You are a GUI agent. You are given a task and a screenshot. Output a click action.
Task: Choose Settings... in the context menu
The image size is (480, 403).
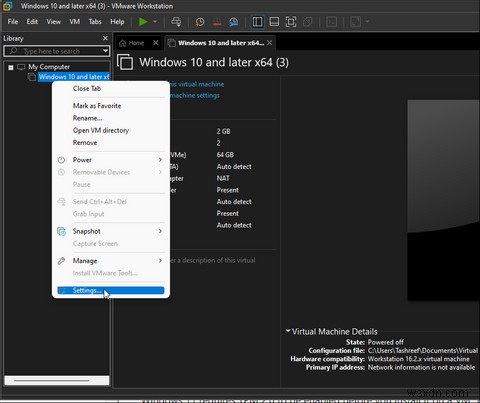click(x=111, y=291)
